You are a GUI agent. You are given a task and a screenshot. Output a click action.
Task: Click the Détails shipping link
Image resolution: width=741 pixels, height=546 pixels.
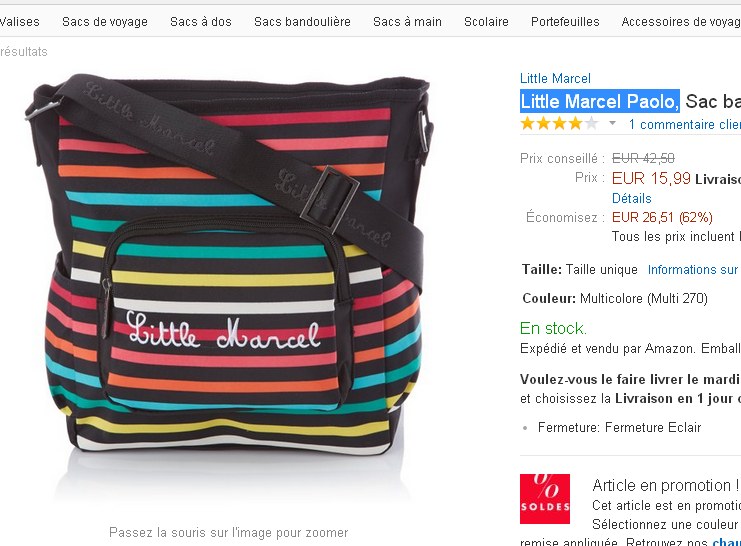[631, 198]
